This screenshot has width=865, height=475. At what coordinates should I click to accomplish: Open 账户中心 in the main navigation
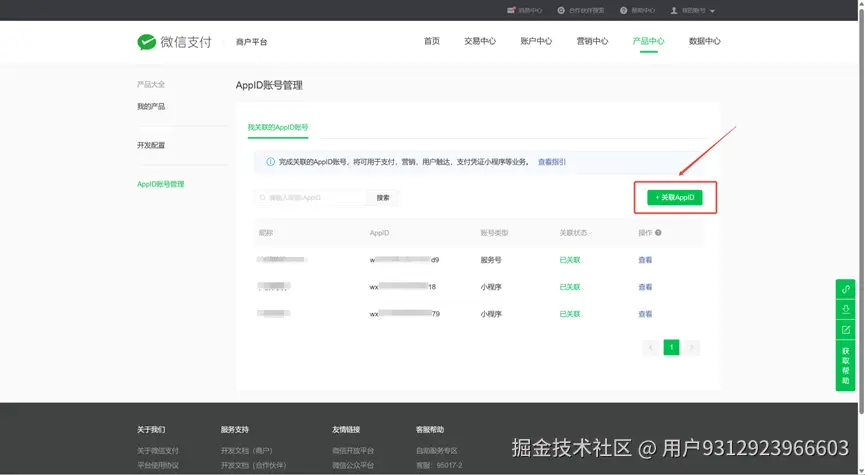[x=536, y=41]
